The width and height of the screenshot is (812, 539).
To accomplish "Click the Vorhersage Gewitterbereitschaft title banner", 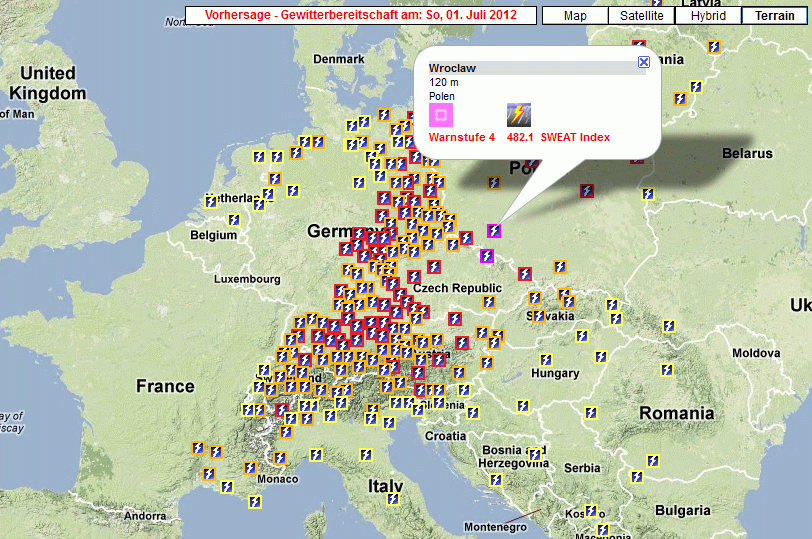I will (360, 15).
